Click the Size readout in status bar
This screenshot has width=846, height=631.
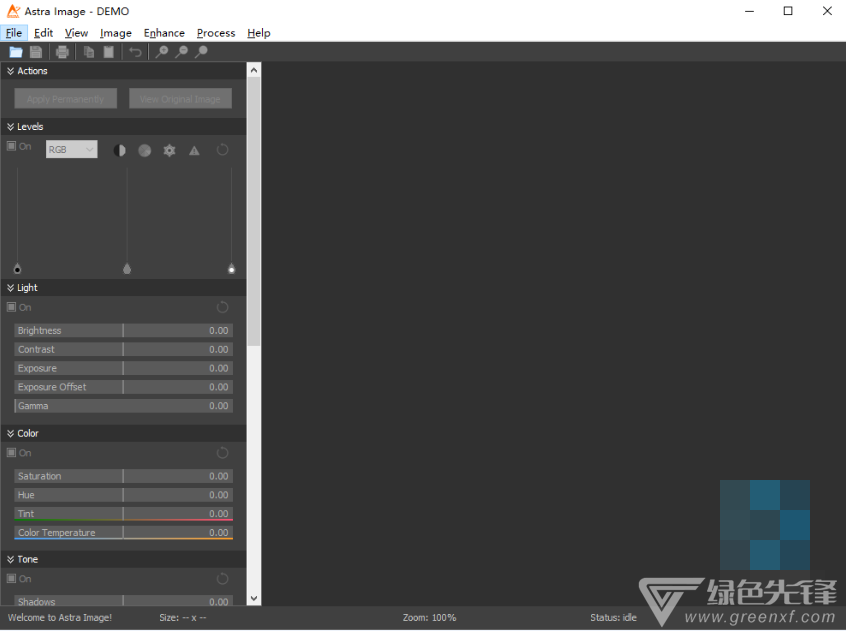(183, 618)
